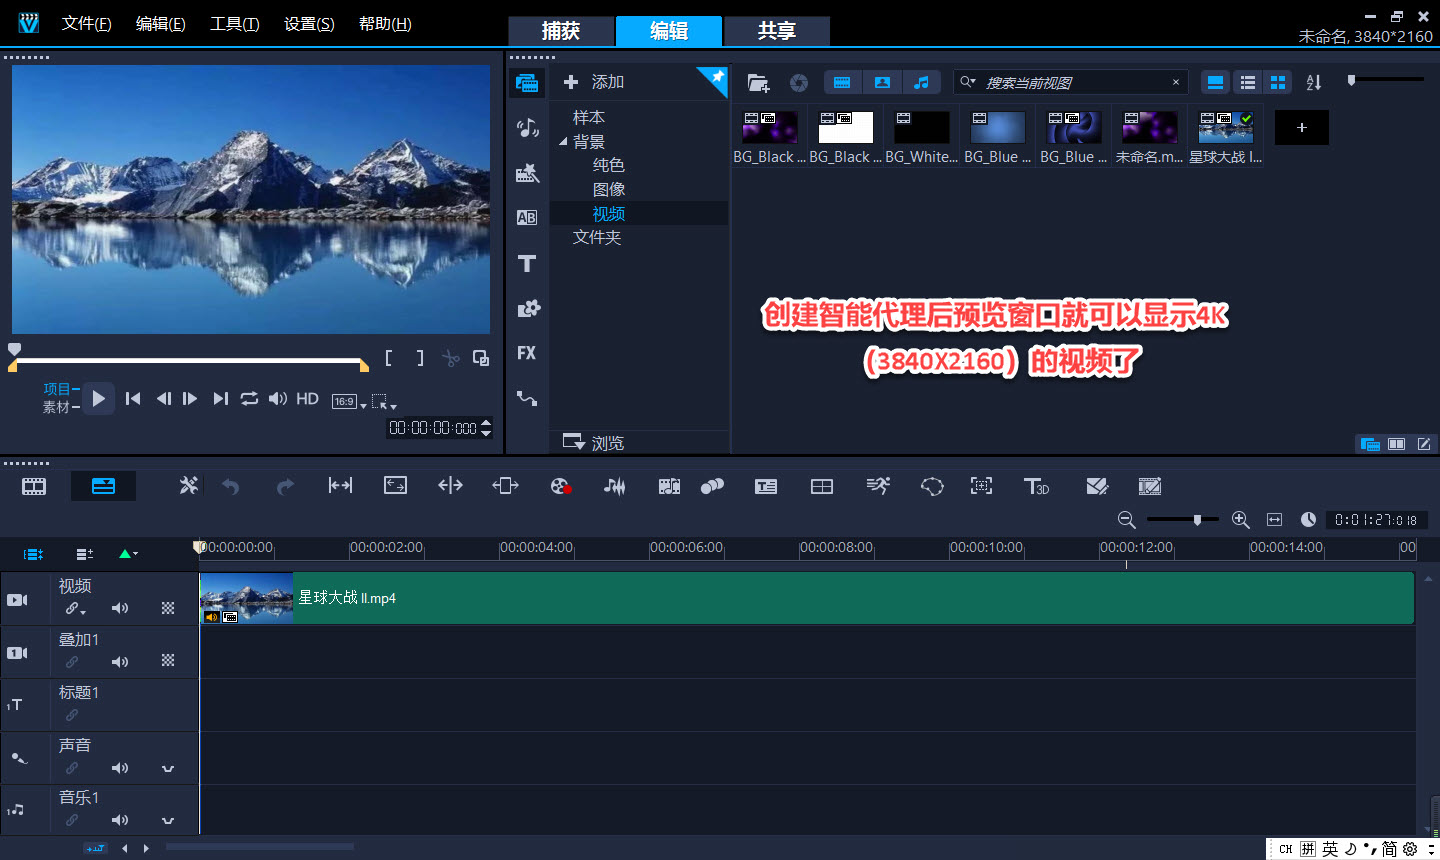1440x860 pixels.
Task: Open the Title library icon in sidebar
Action: click(x=527, y=264)
